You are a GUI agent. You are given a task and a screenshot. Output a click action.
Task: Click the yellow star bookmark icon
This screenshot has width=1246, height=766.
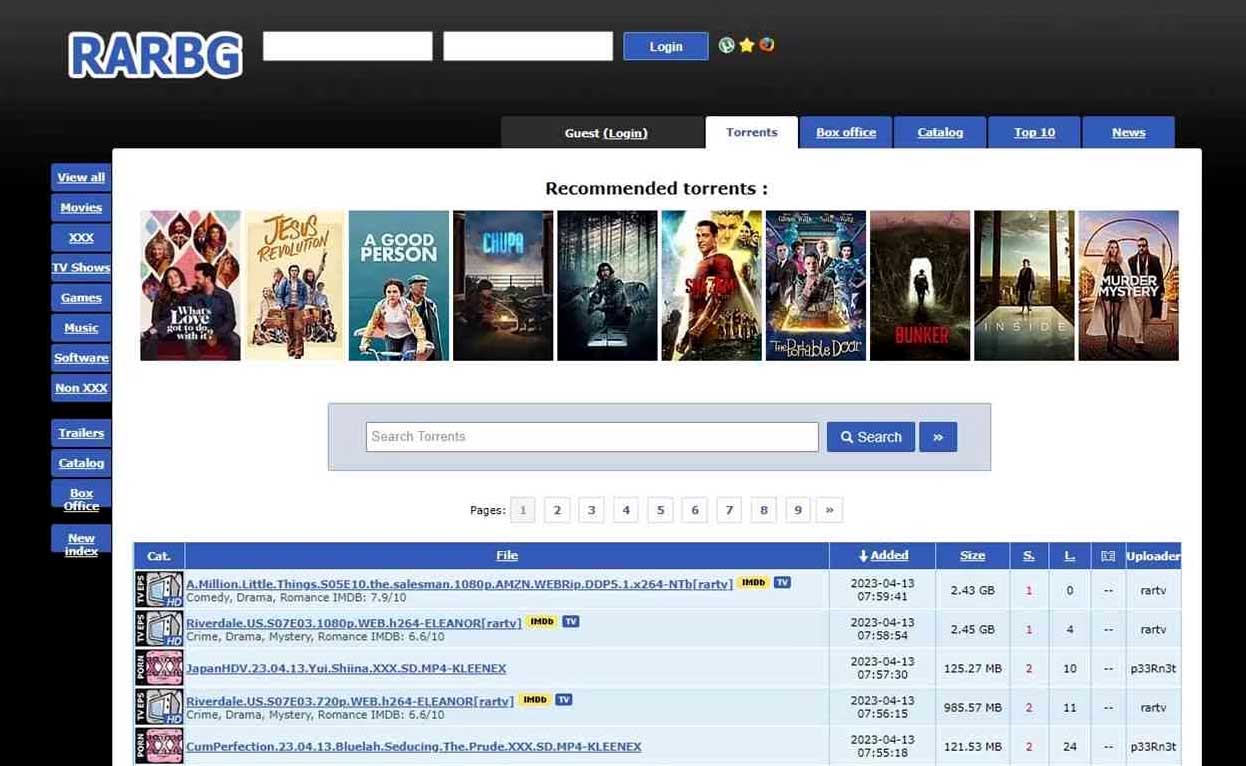point(747,45)
